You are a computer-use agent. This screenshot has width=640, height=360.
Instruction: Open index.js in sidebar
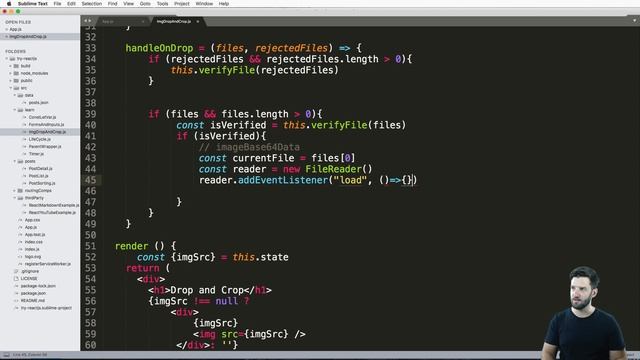coord(32,250)
